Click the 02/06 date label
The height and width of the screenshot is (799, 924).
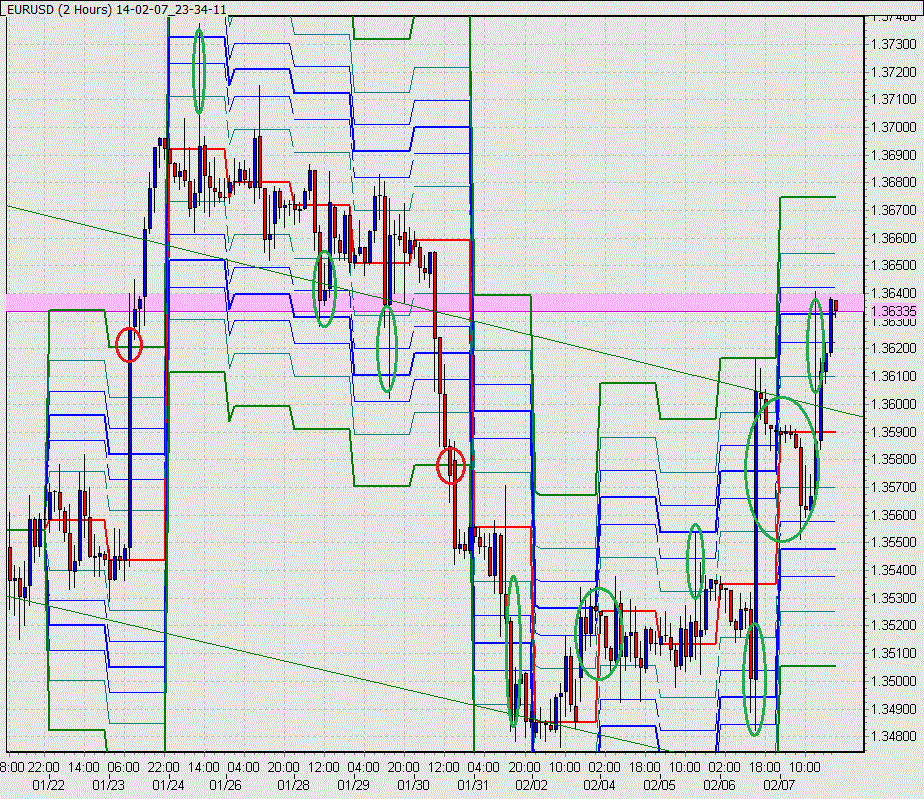click(719, 785)
